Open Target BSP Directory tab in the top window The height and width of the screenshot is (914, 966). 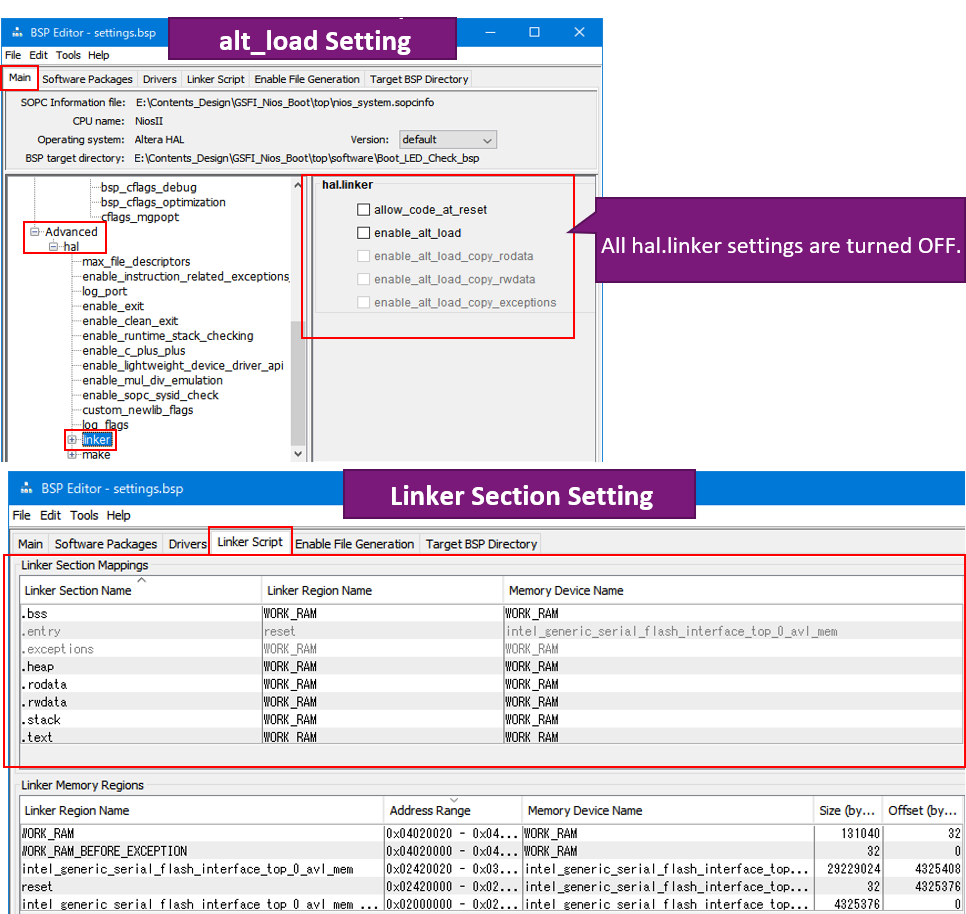point(419,79)
